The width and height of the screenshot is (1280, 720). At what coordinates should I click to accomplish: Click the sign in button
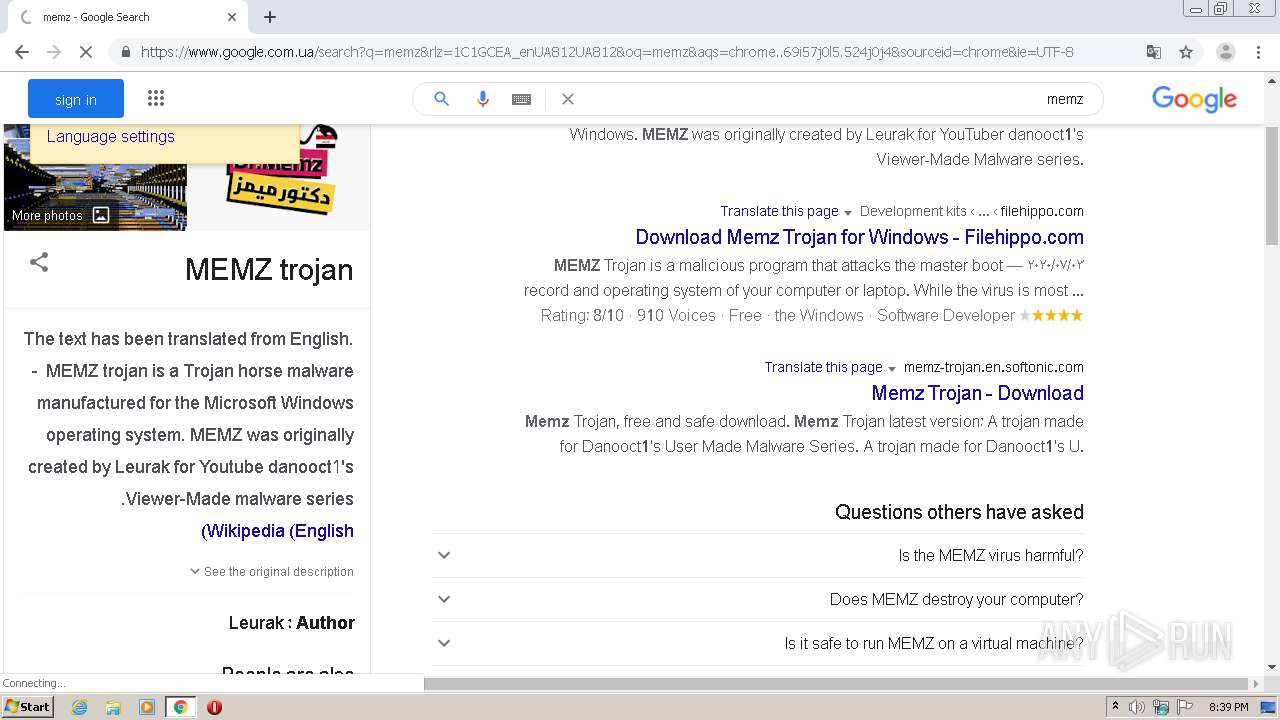(x=76, y=99)
